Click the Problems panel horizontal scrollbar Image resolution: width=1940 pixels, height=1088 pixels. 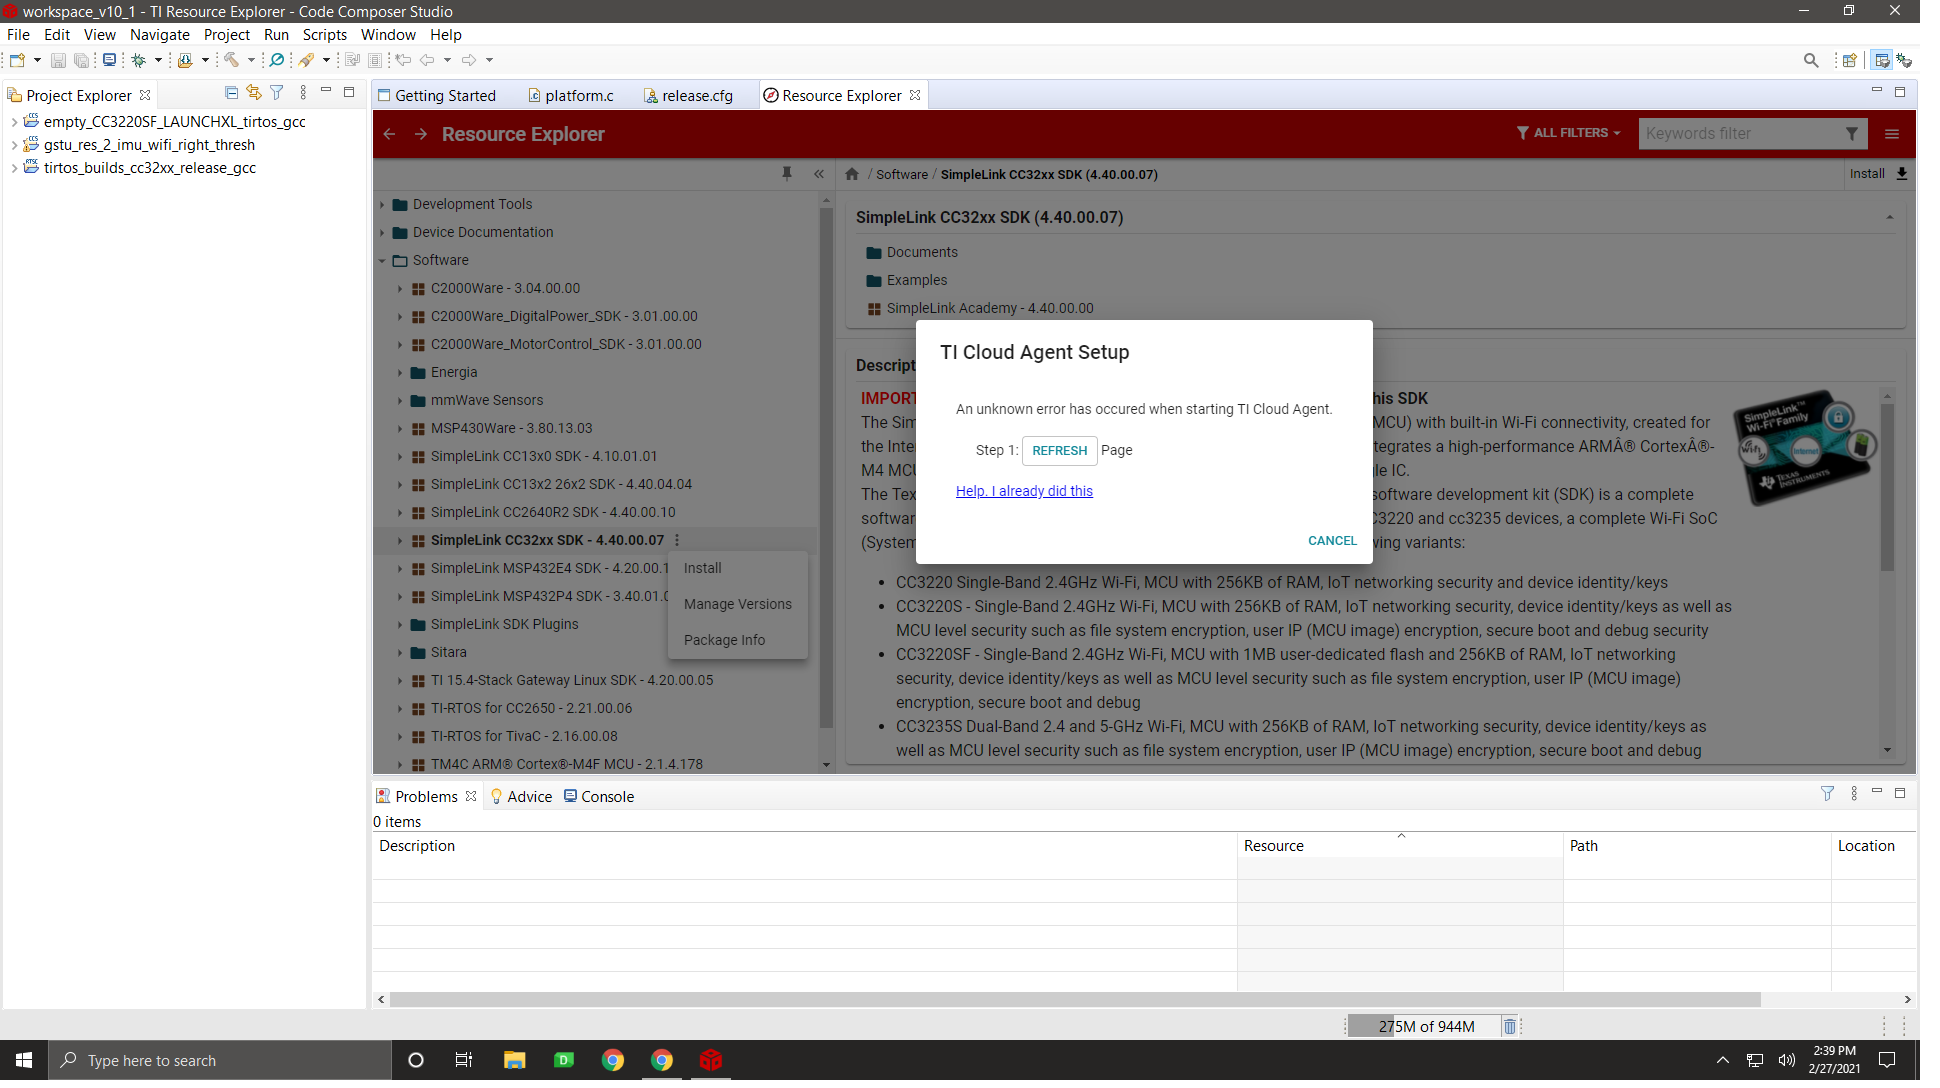(x=1075, y=999)
